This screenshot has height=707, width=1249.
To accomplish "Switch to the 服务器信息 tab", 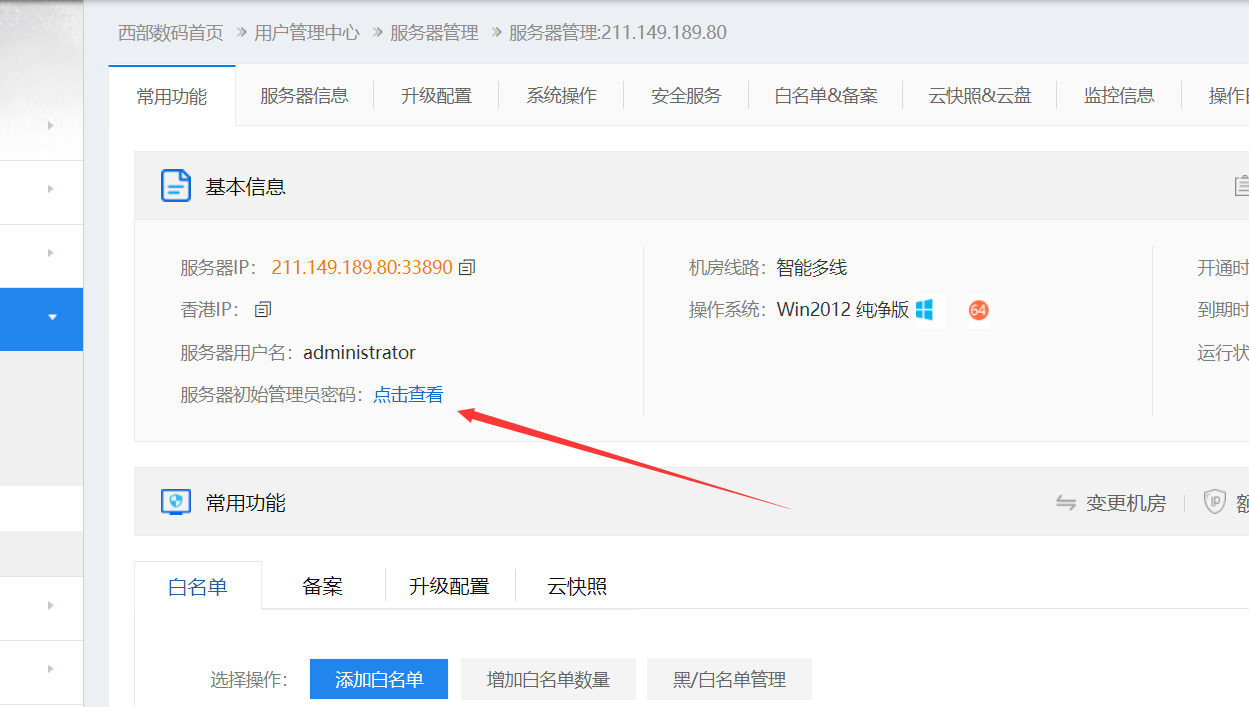I will pos(304,95).
